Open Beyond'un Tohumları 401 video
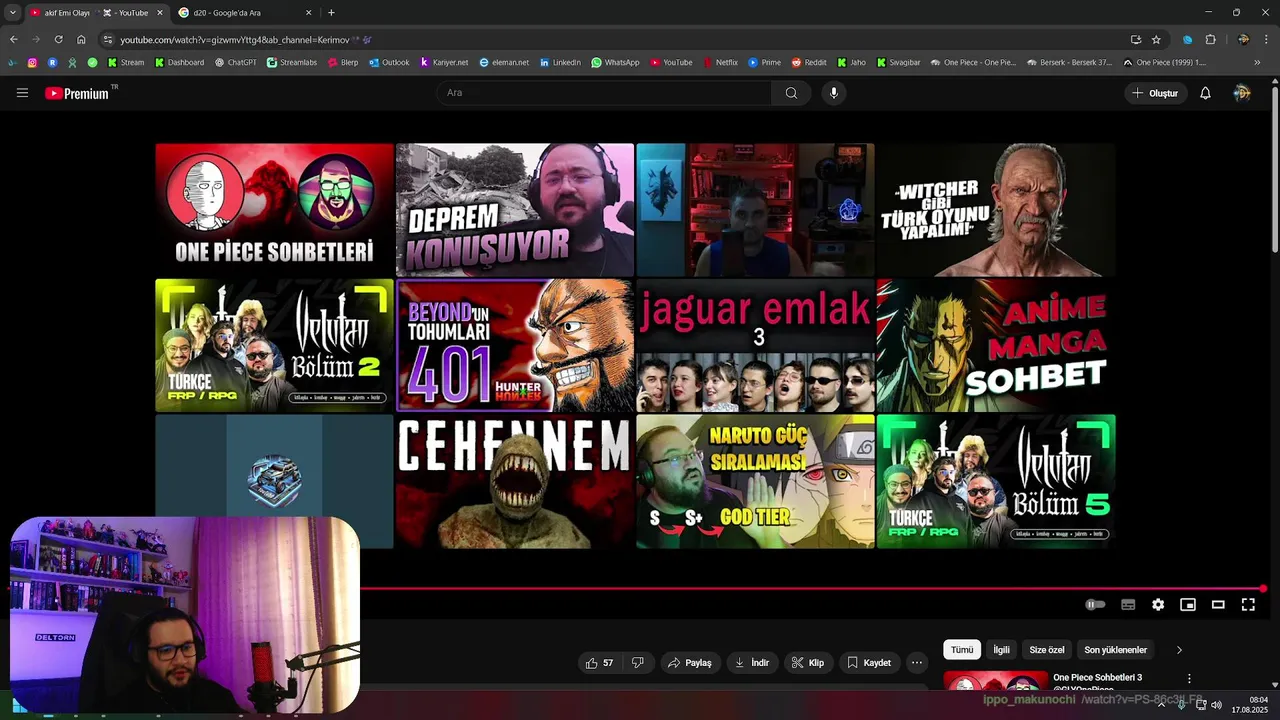This screenshot has width=1280, height=720. coord(515,345)
